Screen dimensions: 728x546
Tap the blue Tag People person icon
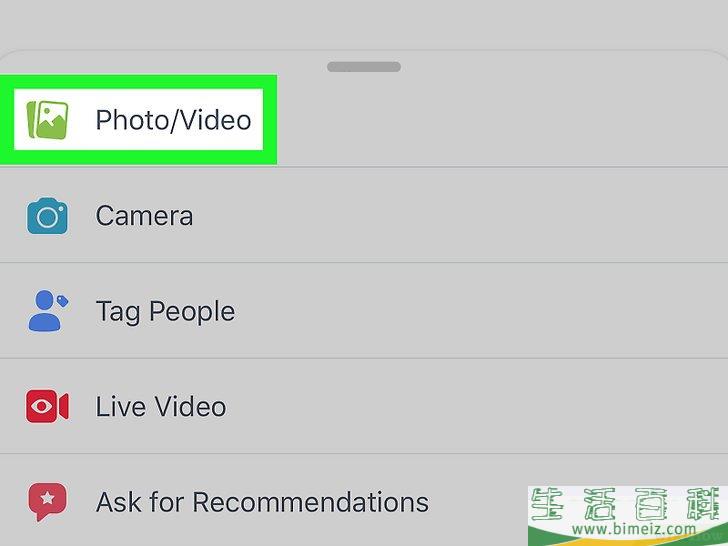click(48, 311)
